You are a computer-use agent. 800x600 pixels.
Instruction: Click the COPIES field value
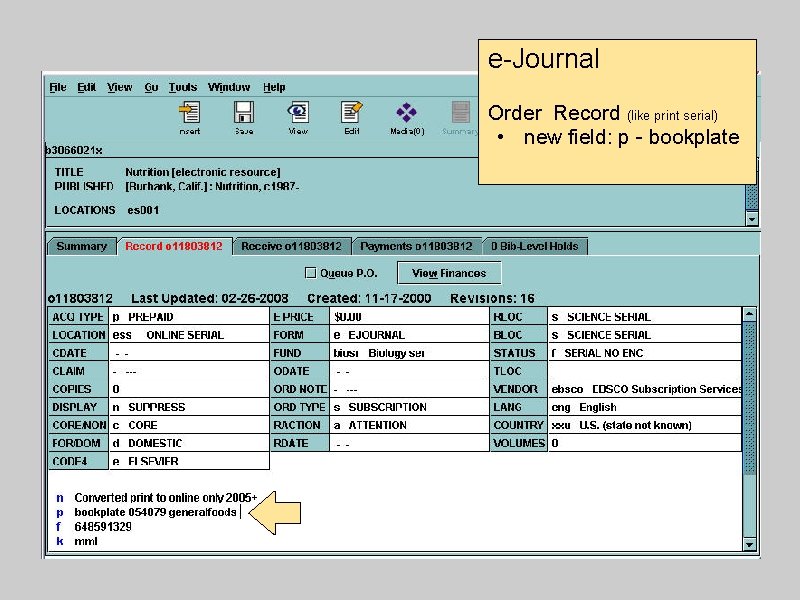tap(189, 389)
